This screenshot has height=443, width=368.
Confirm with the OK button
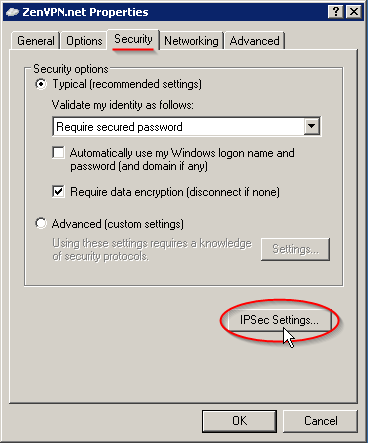[239, 421]
